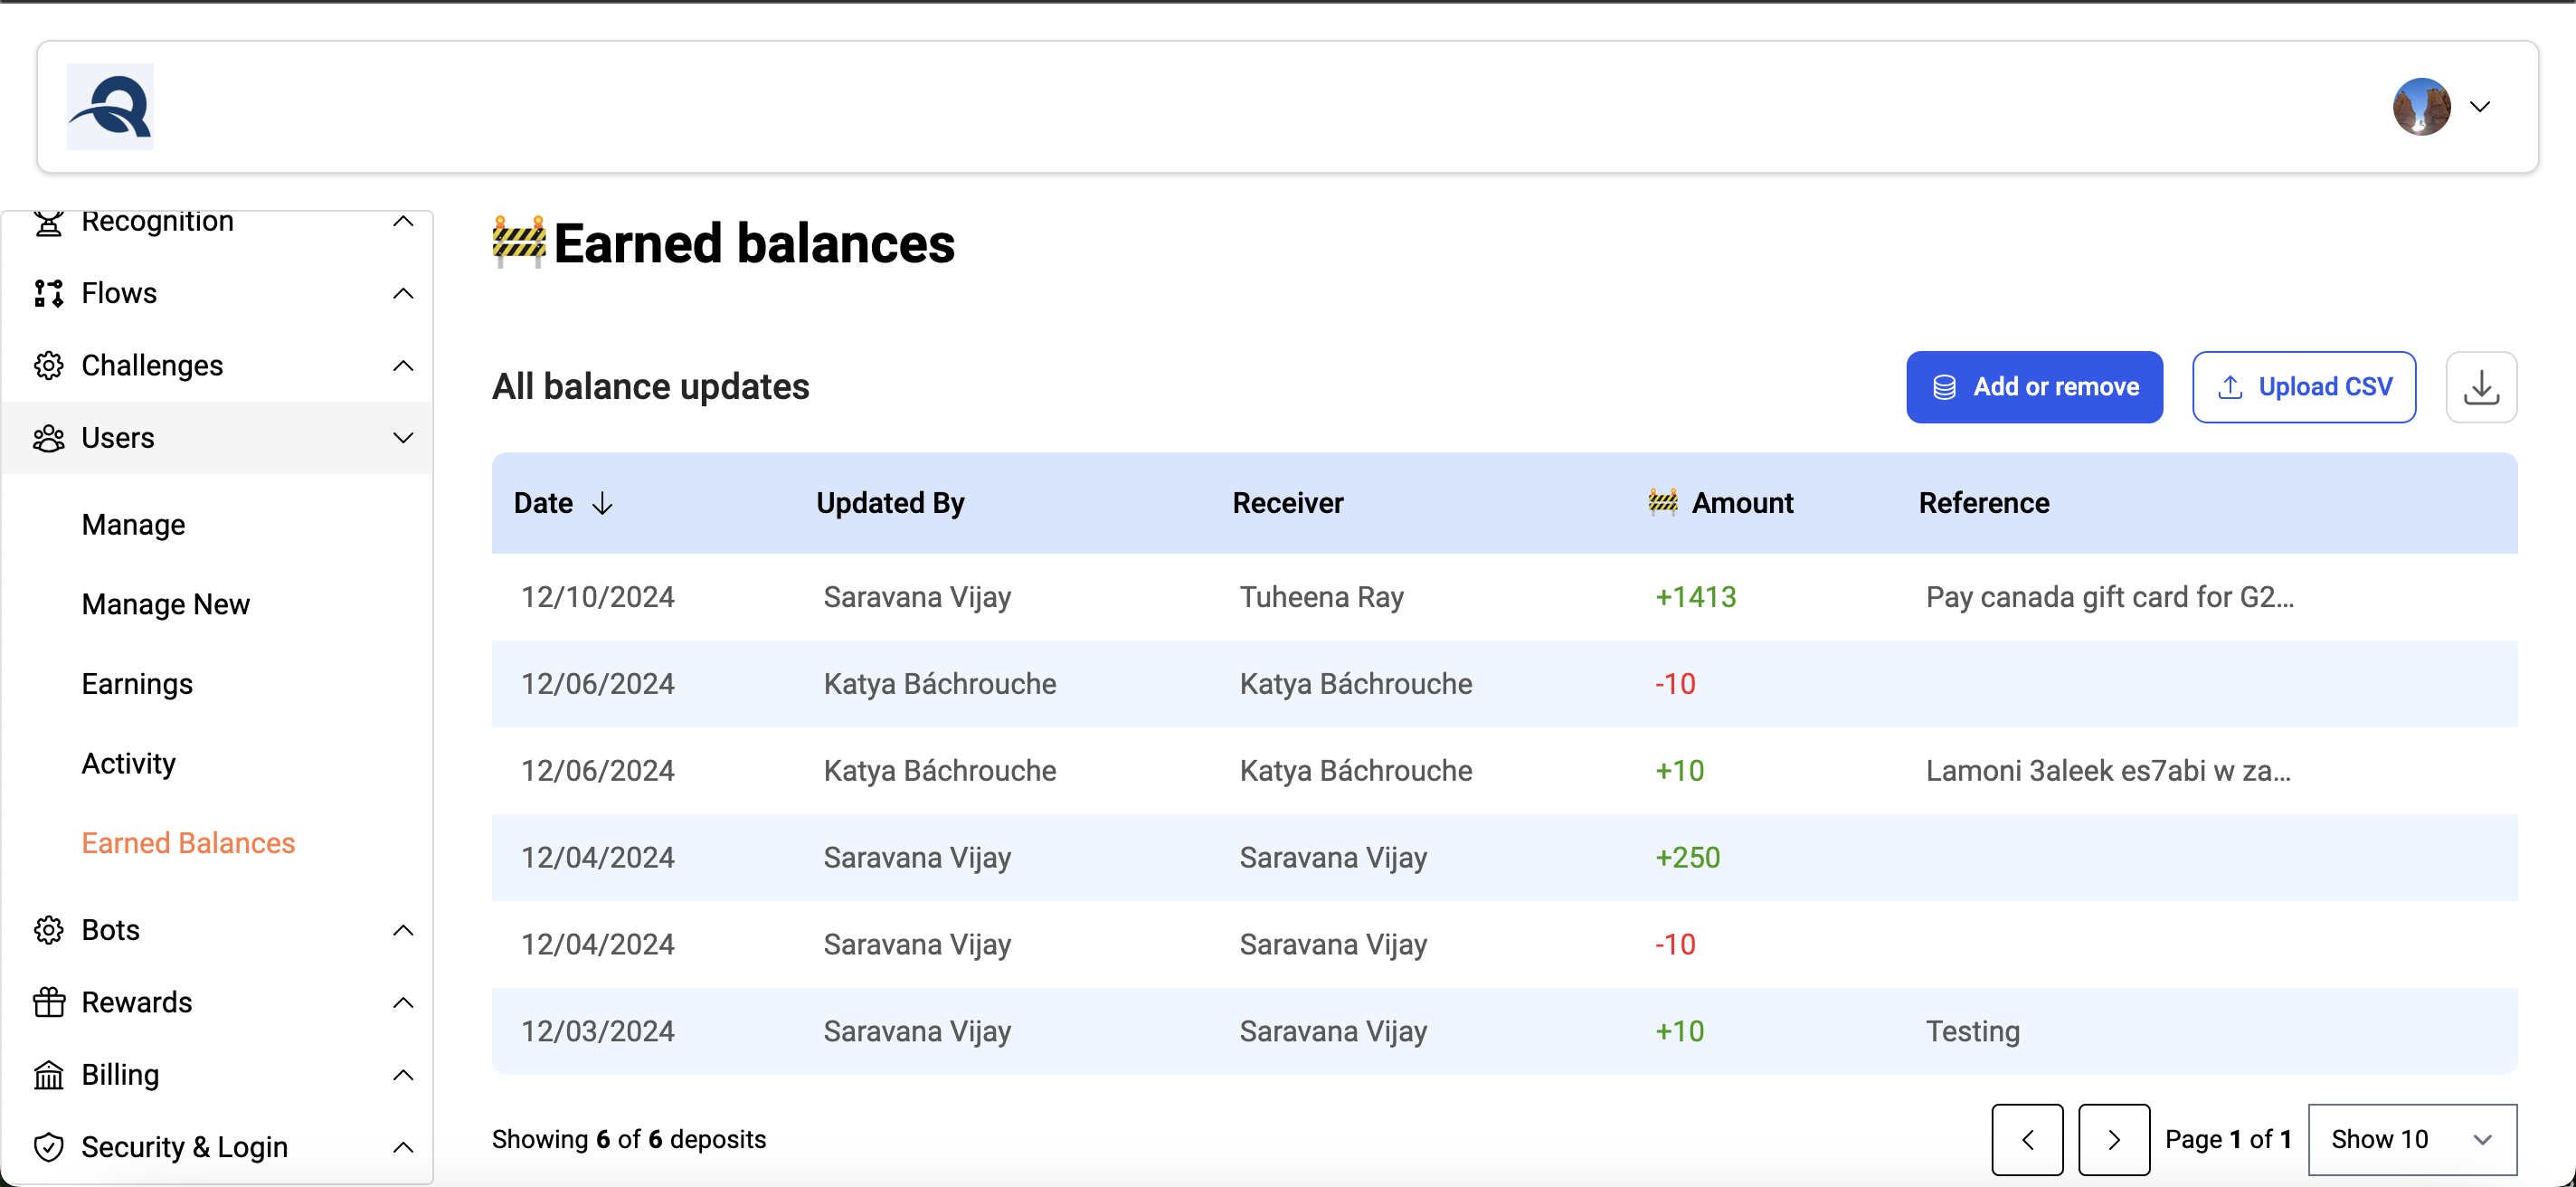Image resolution: width=2576 pixels, height=1187 pixels.
Task: Click the upload arrow icon in Upload CSV
Action: point(2230,387)
